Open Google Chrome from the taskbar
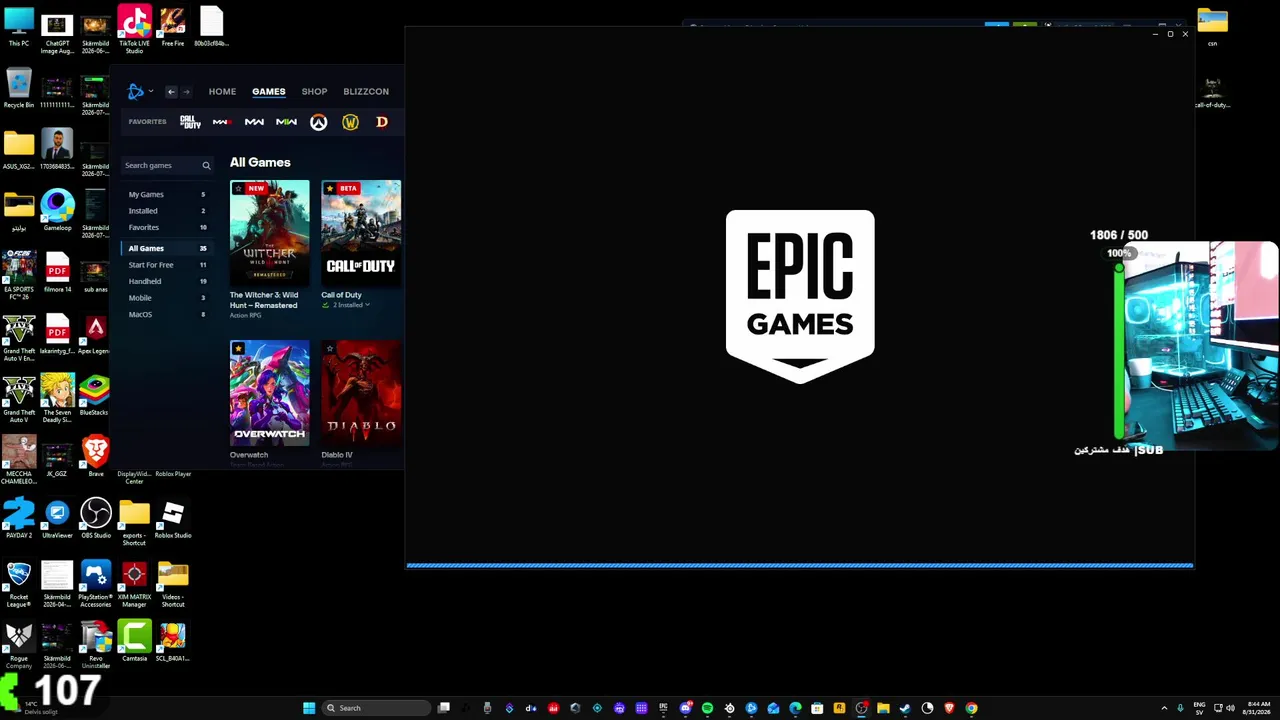 971,708
